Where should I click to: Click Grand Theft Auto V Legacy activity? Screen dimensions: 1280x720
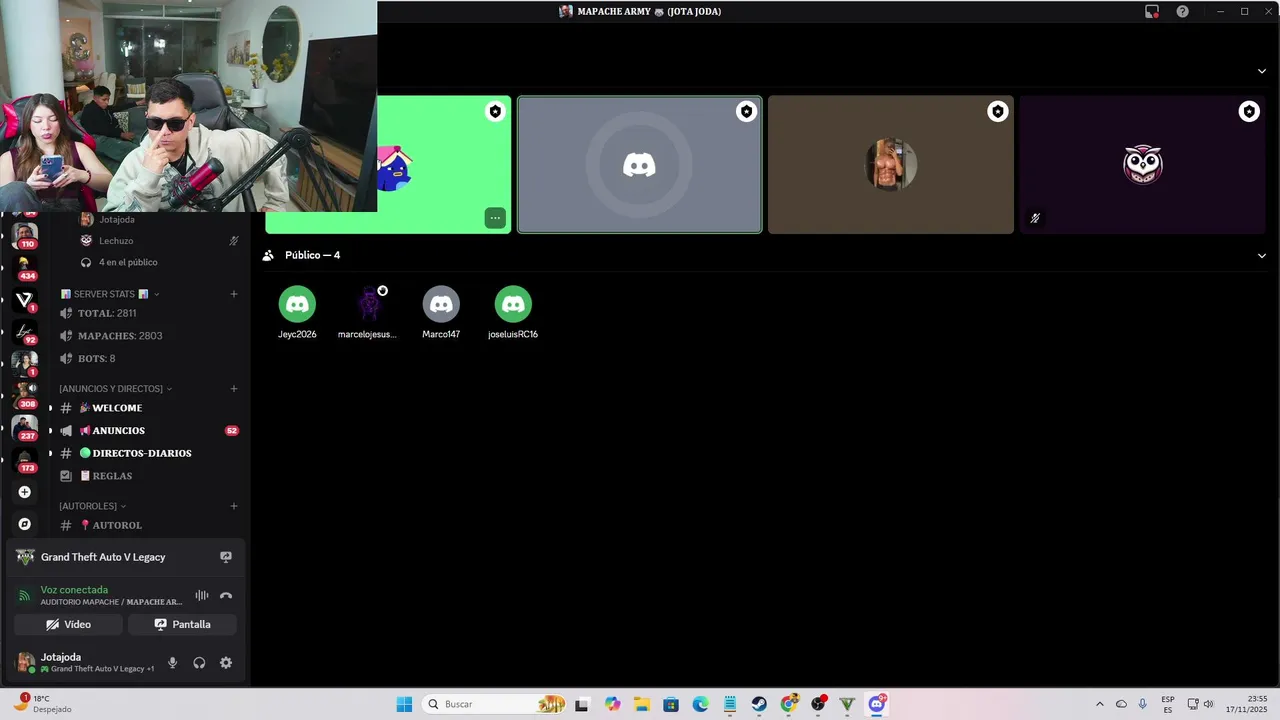[x=103, y=557]
